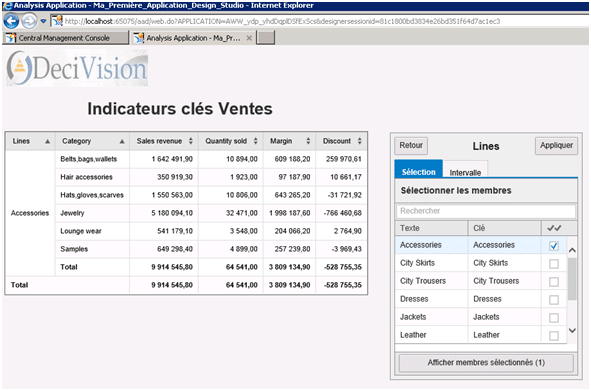
Task: Click the page icon in address bar
Action: point(57,21)
